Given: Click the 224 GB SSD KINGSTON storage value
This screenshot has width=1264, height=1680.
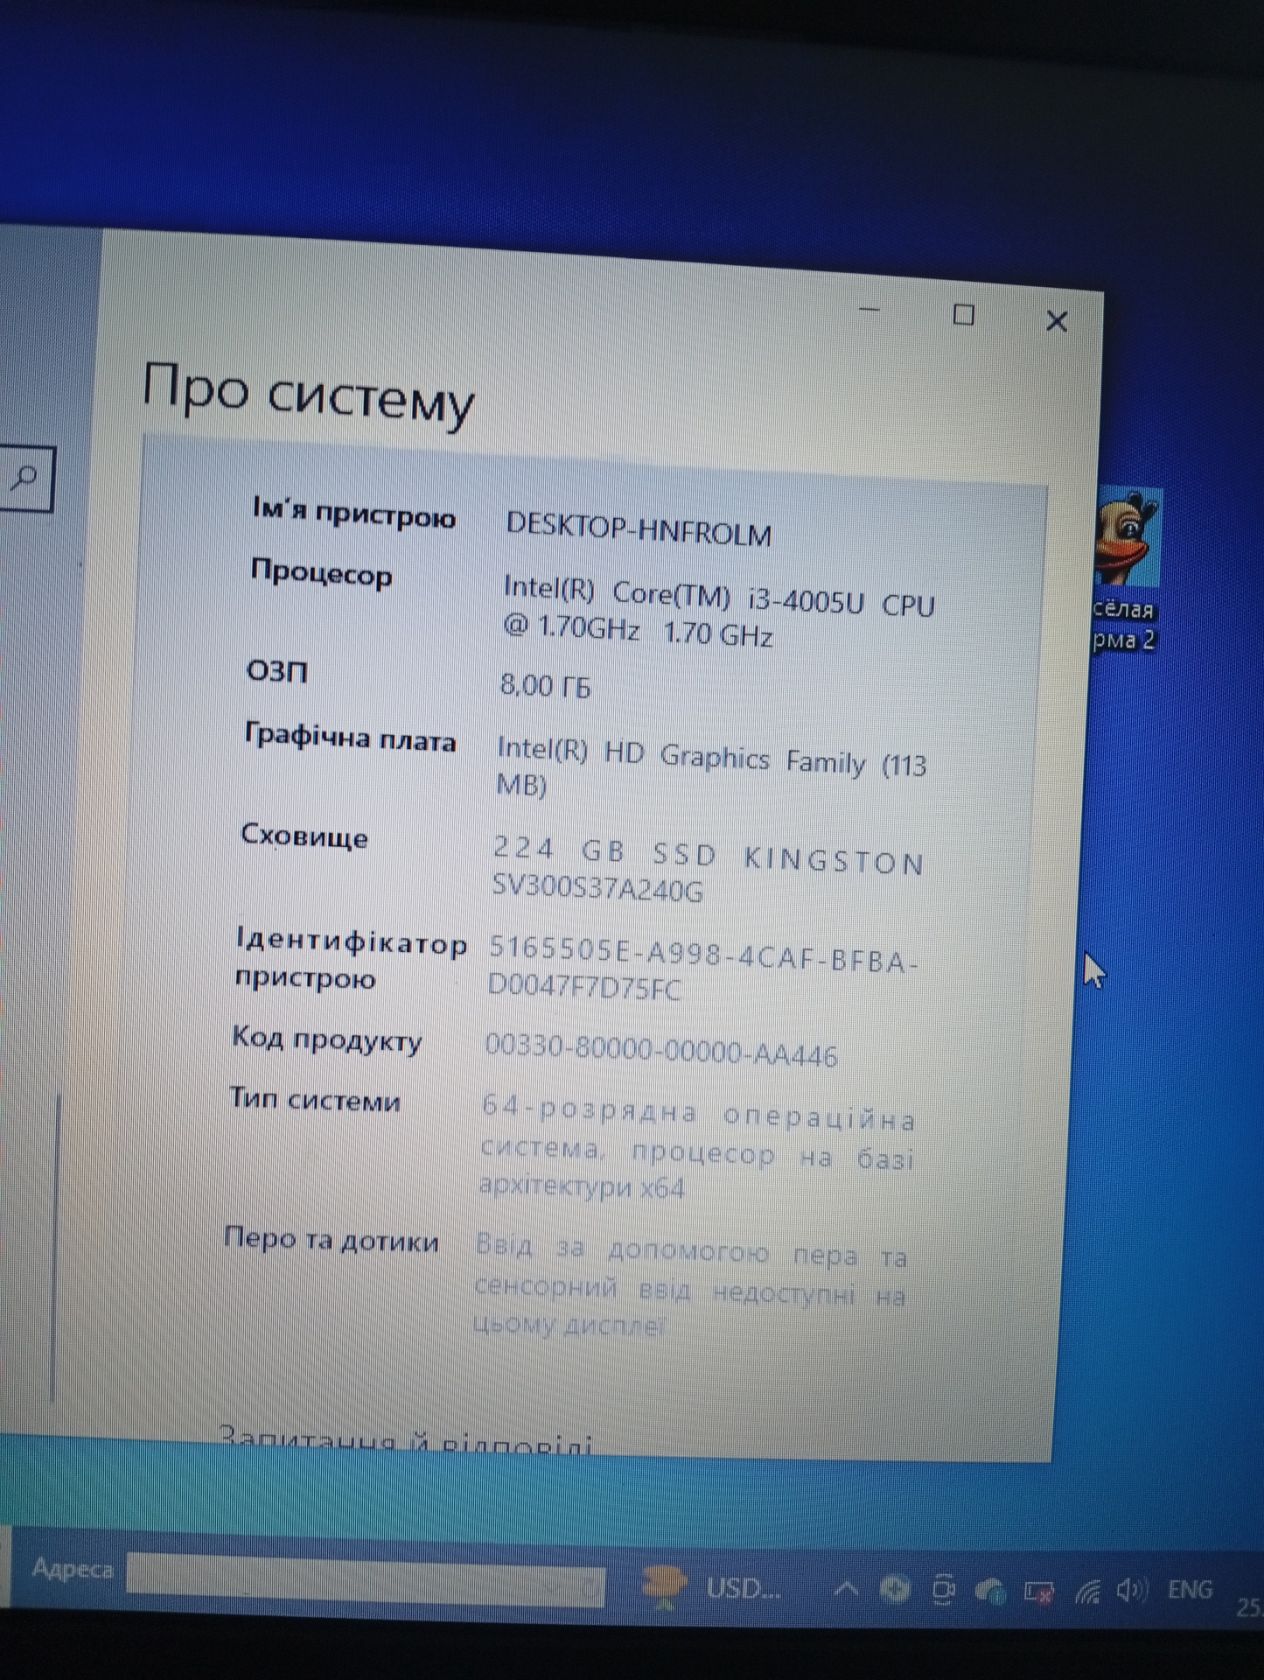Looking at the screenshot, I should coord(707,870).
